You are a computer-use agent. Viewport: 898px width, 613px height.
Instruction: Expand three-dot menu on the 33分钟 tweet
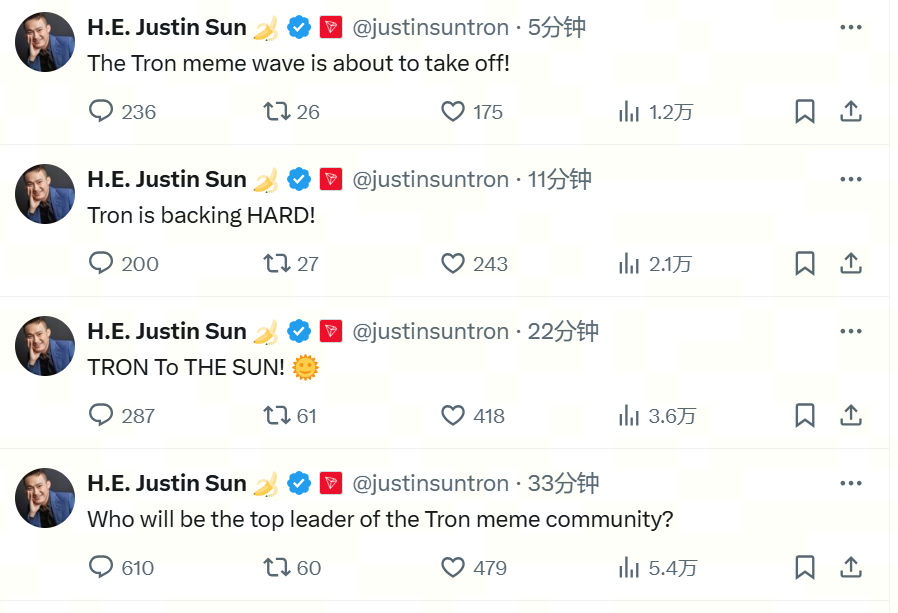850,483
